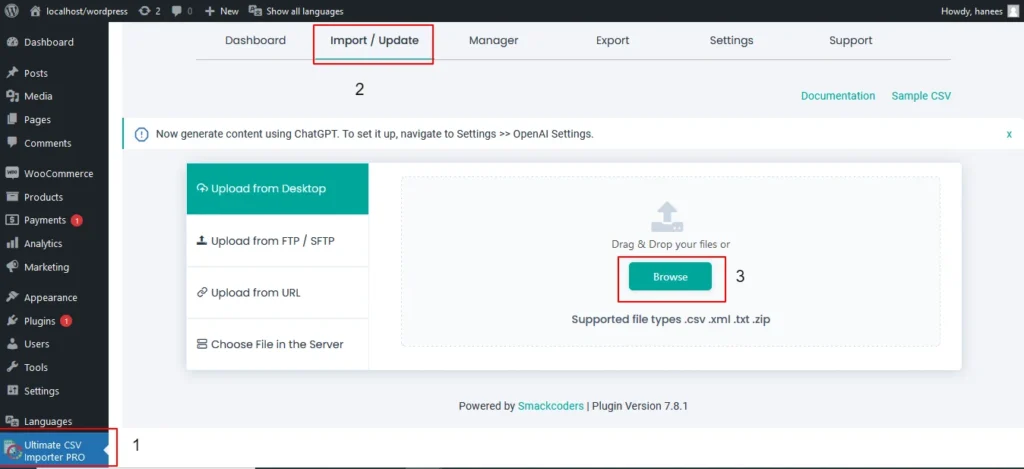Viewport: 1024px width, 469px height.
Task: Click the info icon in ChatGPT notice
Action: [141, 135]
